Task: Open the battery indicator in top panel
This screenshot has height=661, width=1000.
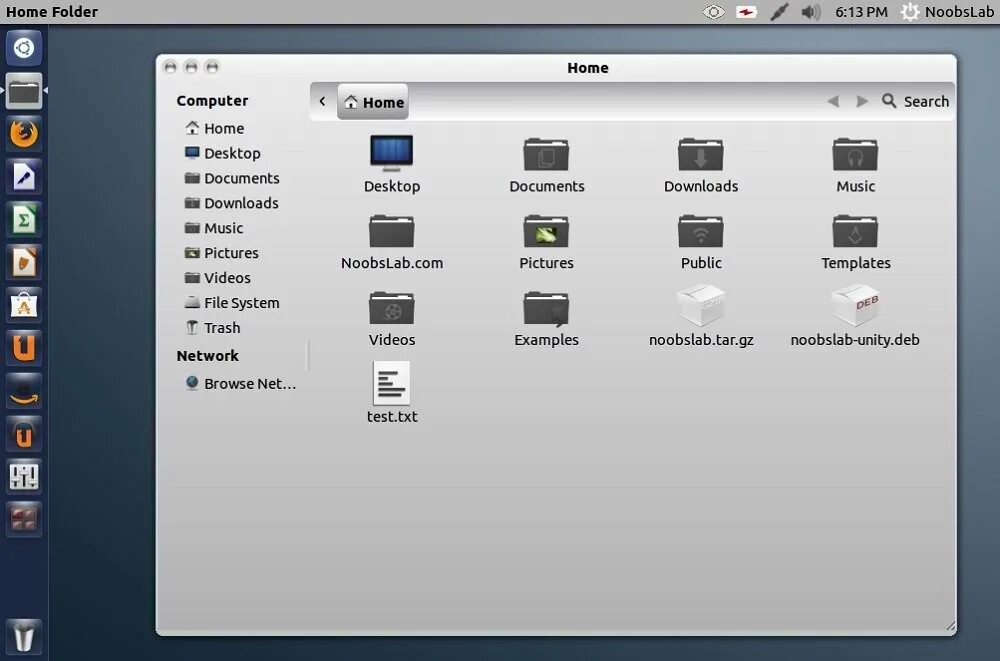Action: 746,11
